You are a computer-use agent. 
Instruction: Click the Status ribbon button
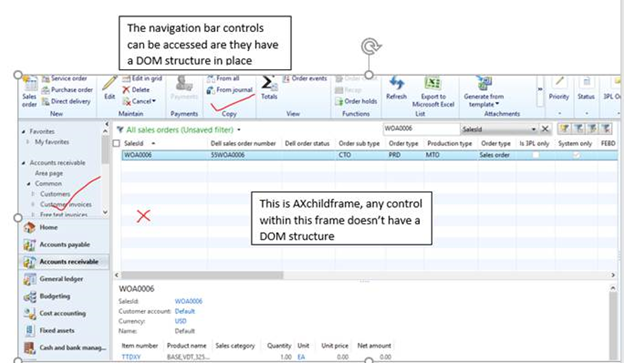[x=586, y=88]
